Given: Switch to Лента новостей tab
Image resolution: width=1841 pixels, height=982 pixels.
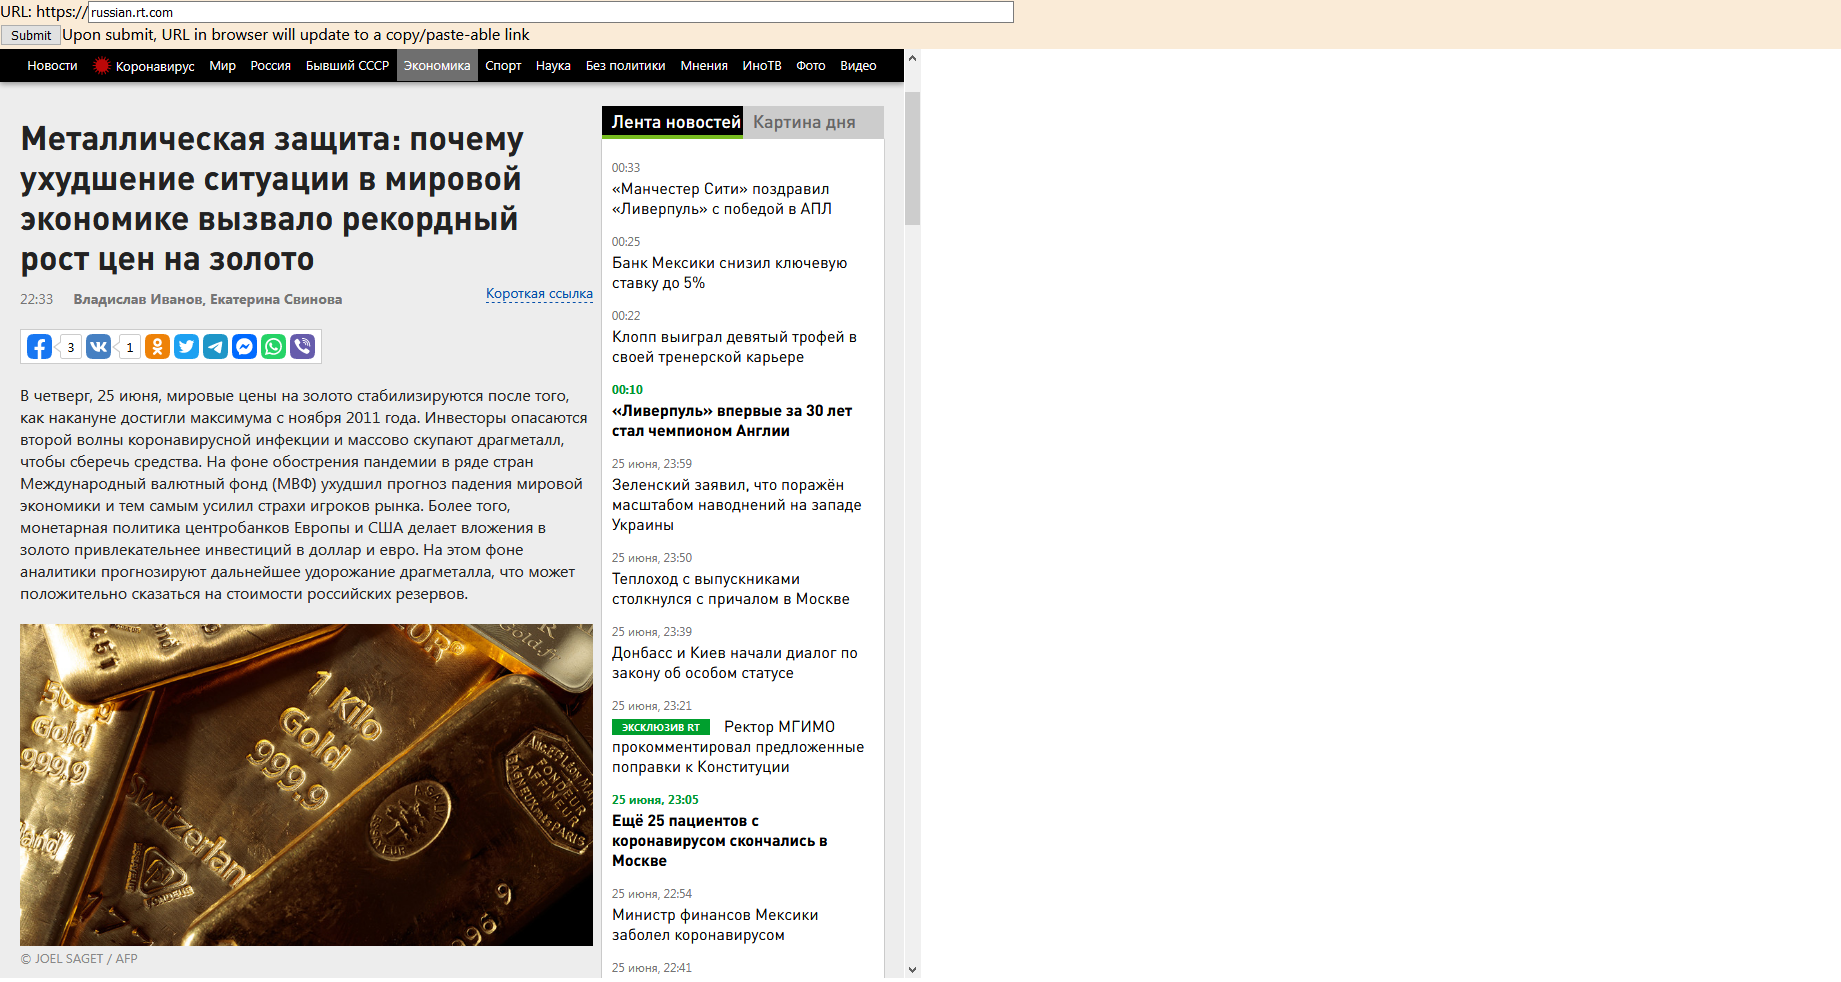Looking at the screenshot, I should click(x=673, y=122).
